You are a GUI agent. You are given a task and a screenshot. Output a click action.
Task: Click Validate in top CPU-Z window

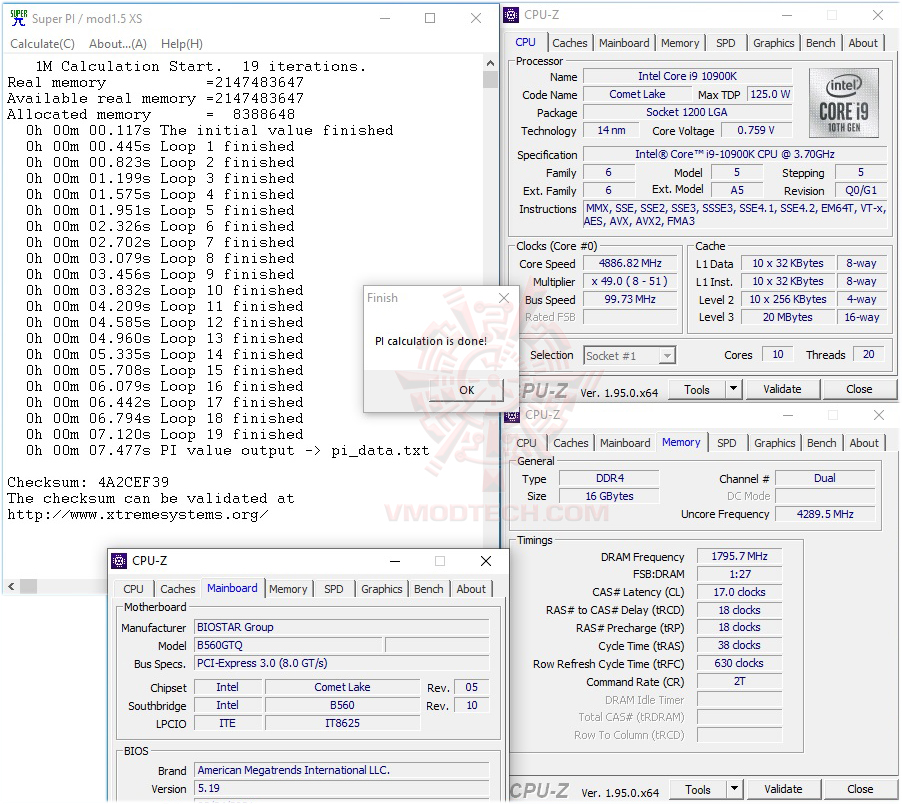tap(782, 390)
